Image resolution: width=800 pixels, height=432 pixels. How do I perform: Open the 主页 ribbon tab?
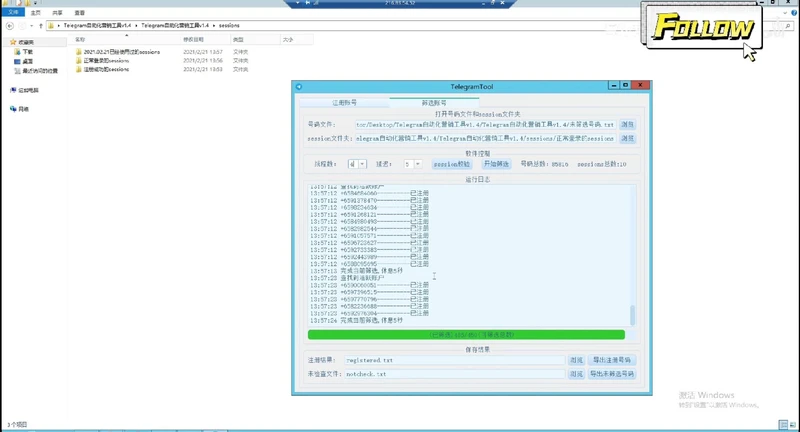tap(35, 13)
